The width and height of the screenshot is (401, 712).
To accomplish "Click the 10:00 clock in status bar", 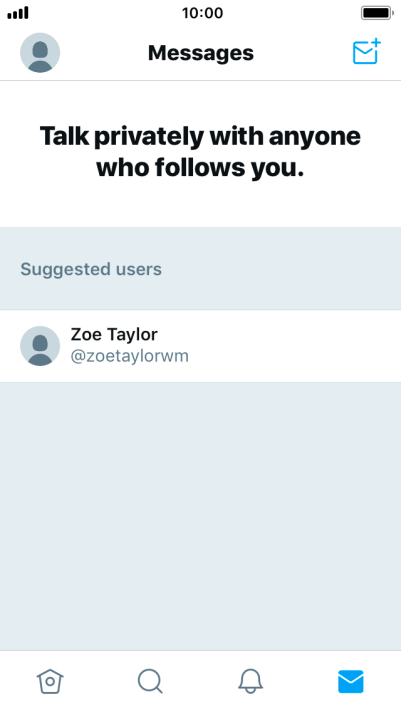I will pyautogui.click(x=203, y=13).
